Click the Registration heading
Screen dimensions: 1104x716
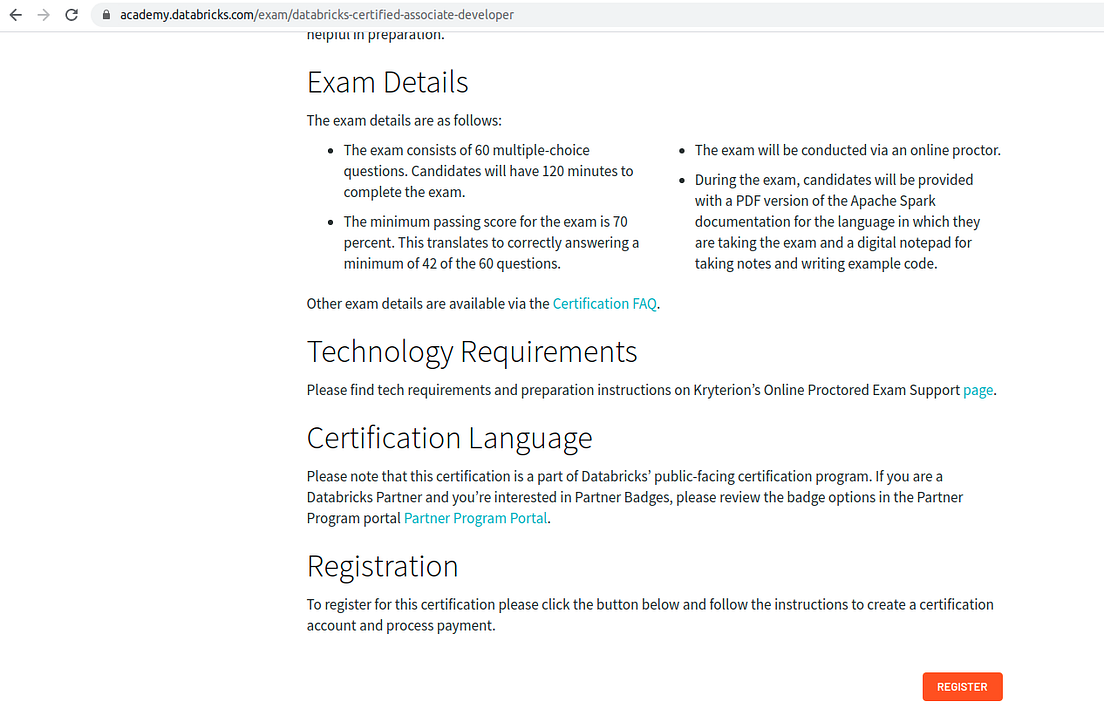[382, 566]
